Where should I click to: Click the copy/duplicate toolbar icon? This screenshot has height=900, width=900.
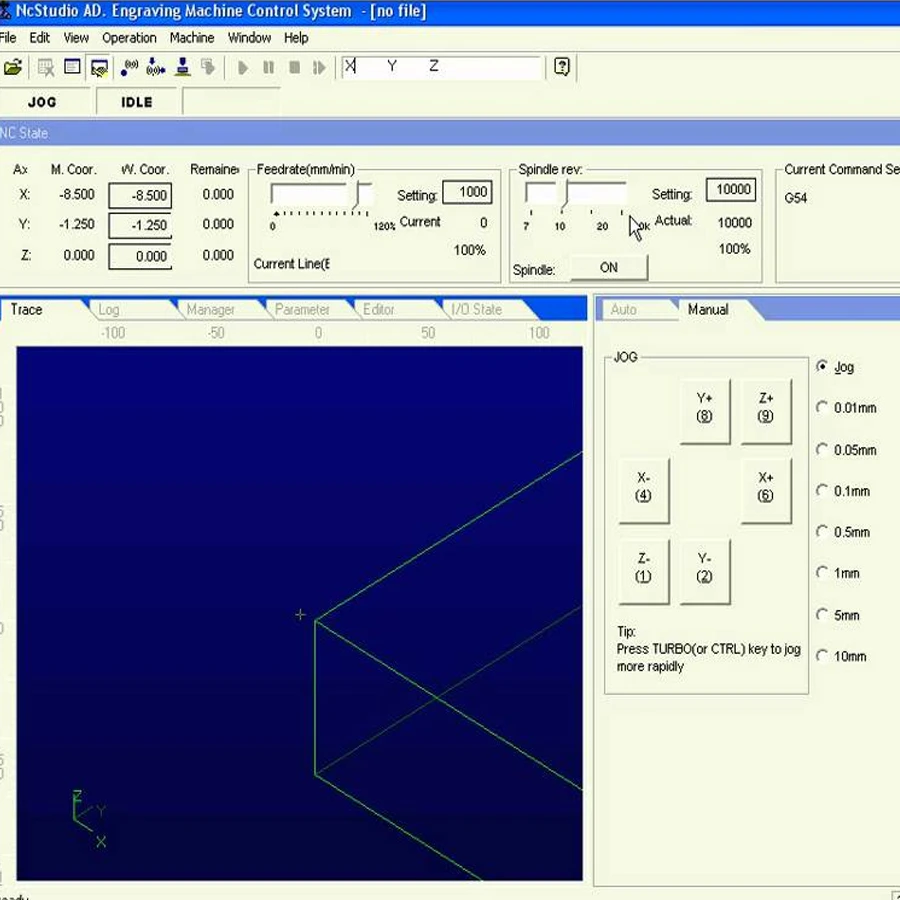pyautogui.click(x=207, y=68)
